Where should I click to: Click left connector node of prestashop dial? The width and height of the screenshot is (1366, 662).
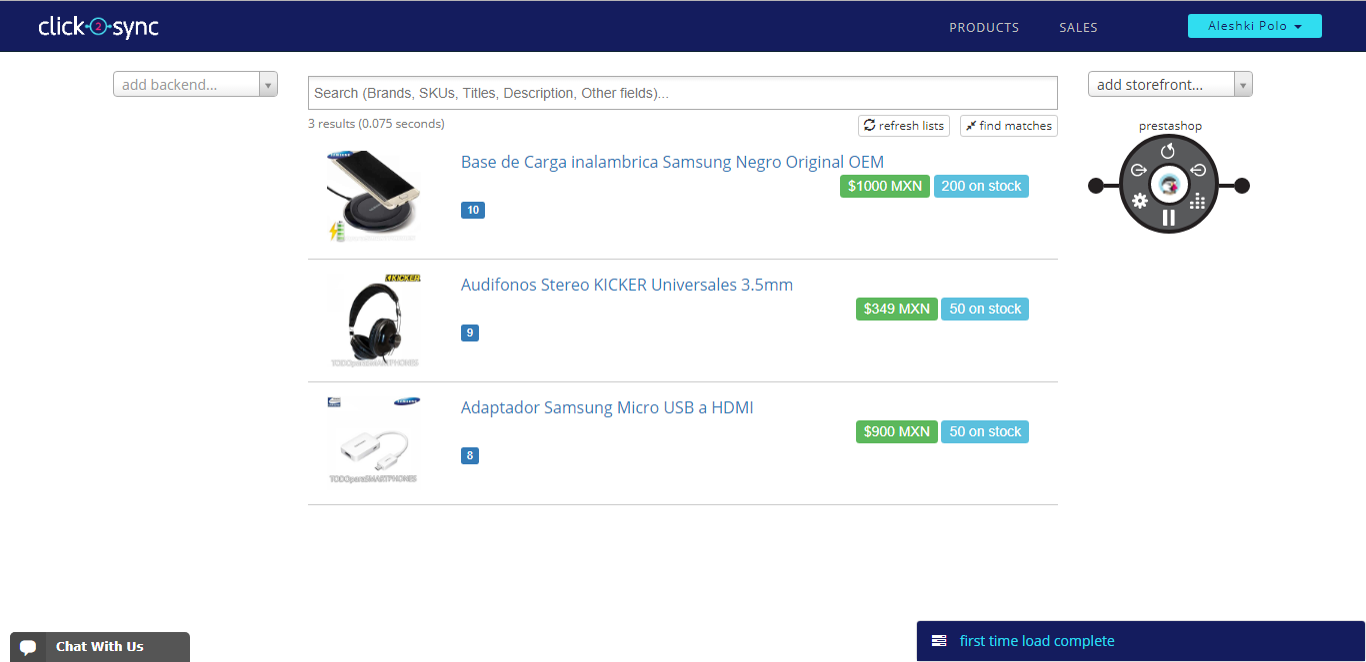click(1096, 185)
